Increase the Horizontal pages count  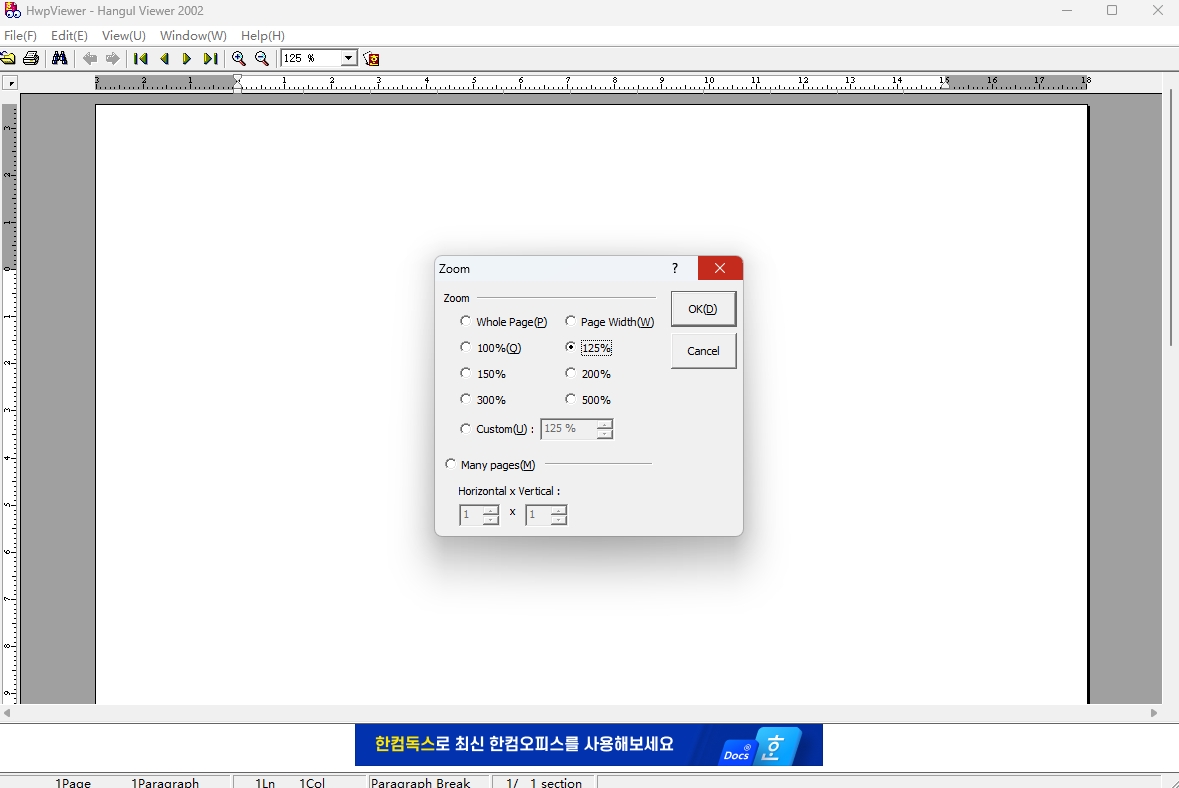pyautogui.click(x=490, y=511)
